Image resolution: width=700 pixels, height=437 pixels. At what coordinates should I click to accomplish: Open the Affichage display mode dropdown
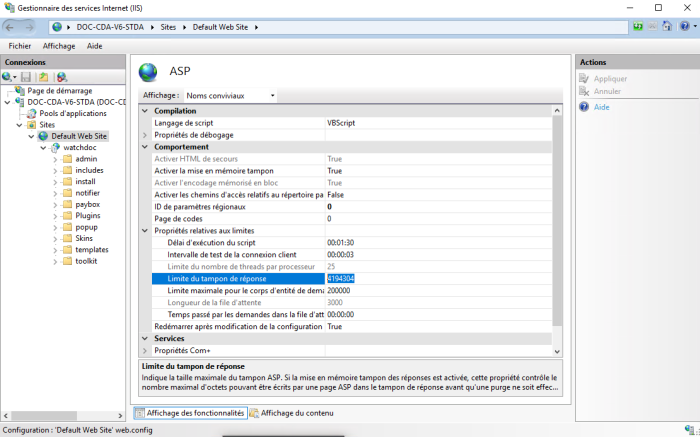coord(230,96)
